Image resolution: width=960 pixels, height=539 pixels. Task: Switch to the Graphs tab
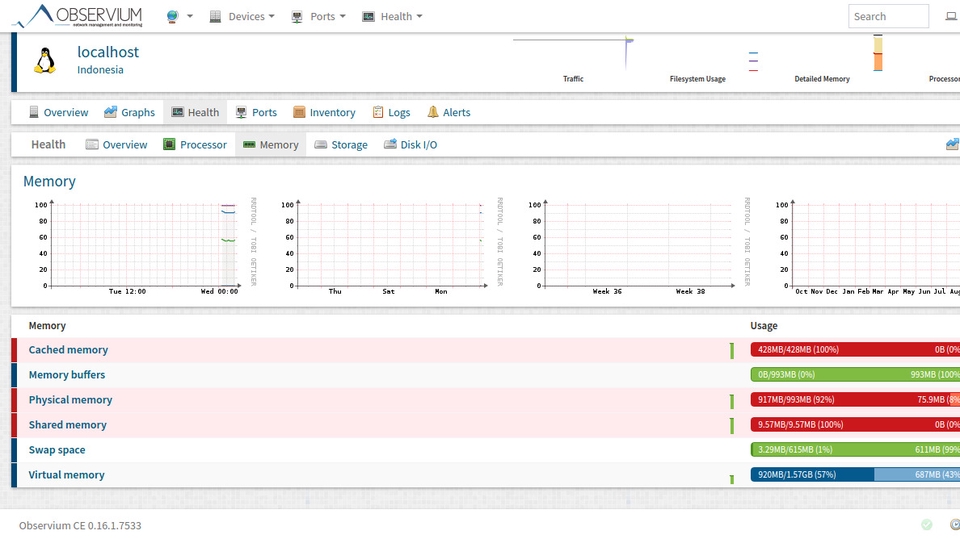pyautogui.click(x=129, y=113)
